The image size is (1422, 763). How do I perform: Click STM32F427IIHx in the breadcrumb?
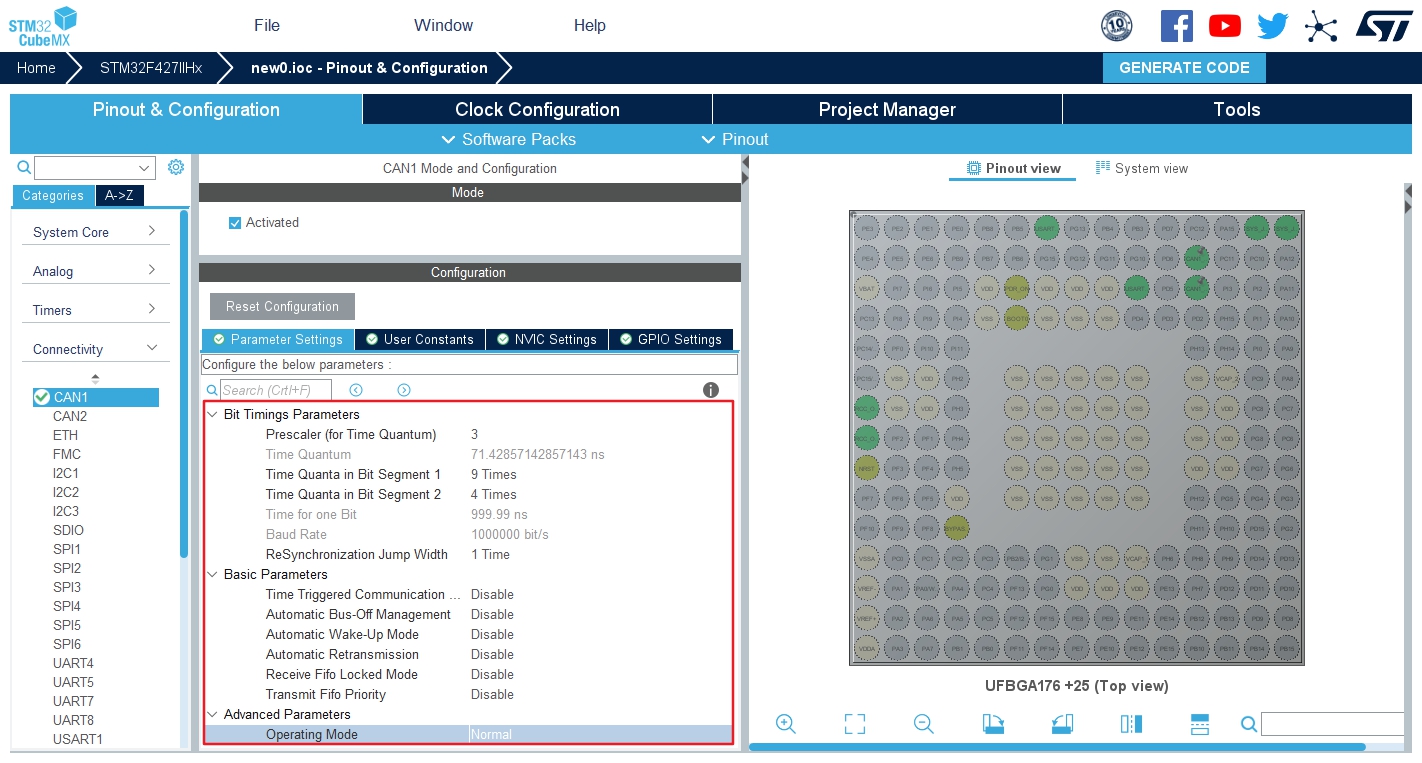tap(151, 68)
